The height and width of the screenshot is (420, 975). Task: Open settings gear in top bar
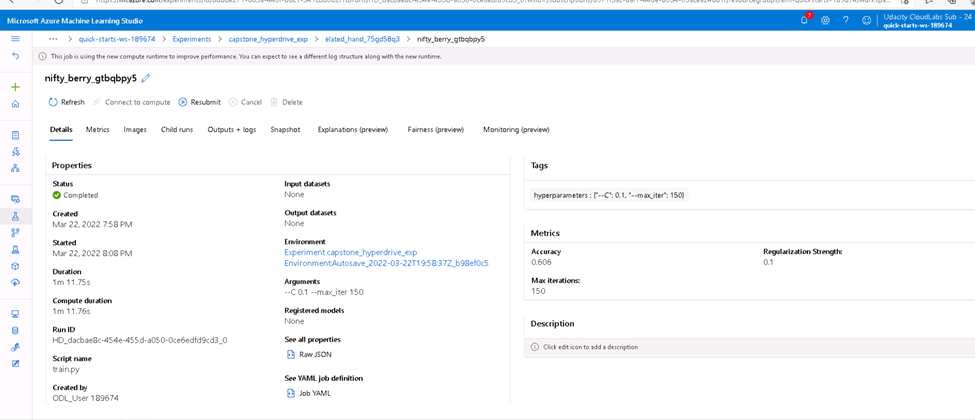coord(825,21)
